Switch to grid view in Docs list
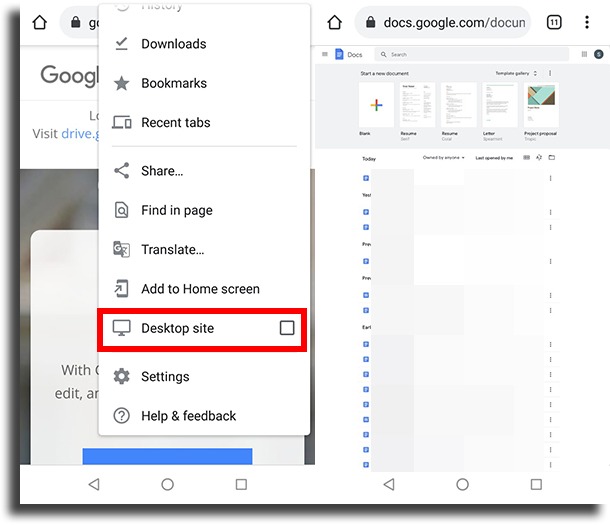610x525 pixels. [526, 158]
